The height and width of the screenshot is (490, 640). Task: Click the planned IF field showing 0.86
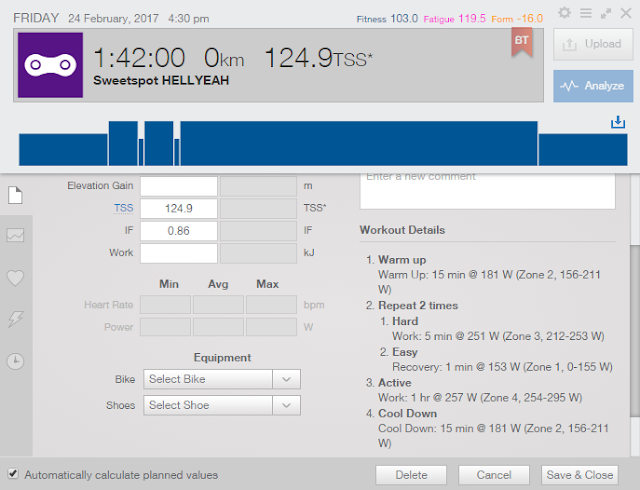pos(179,231)
